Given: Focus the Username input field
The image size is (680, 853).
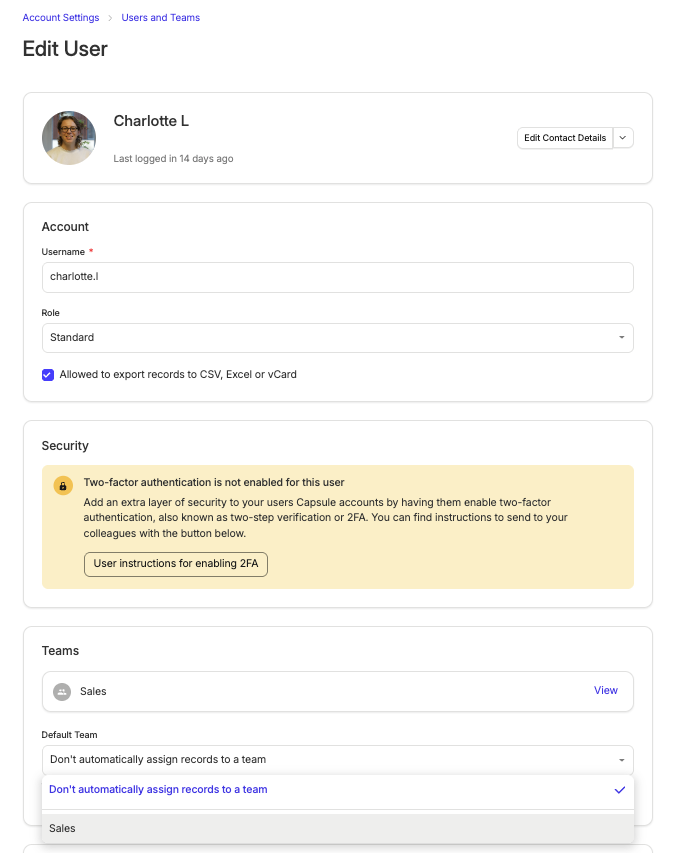Looking at the screenshot, I should (338, 277).
